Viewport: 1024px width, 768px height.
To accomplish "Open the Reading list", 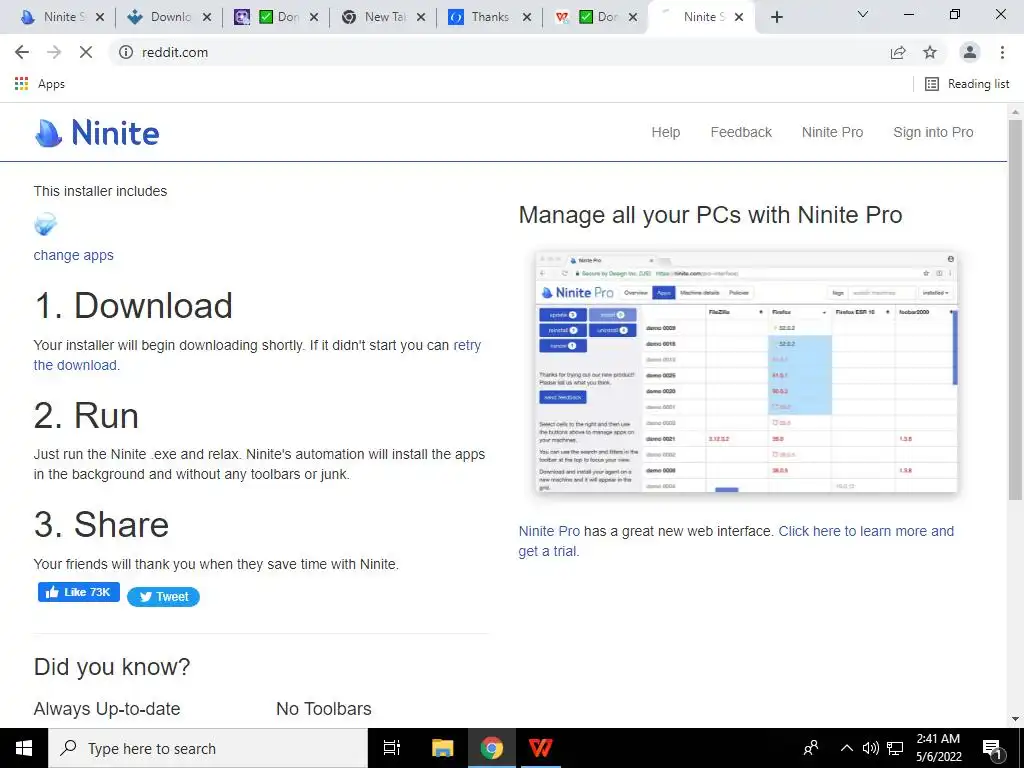I will (x=967, y=84).
